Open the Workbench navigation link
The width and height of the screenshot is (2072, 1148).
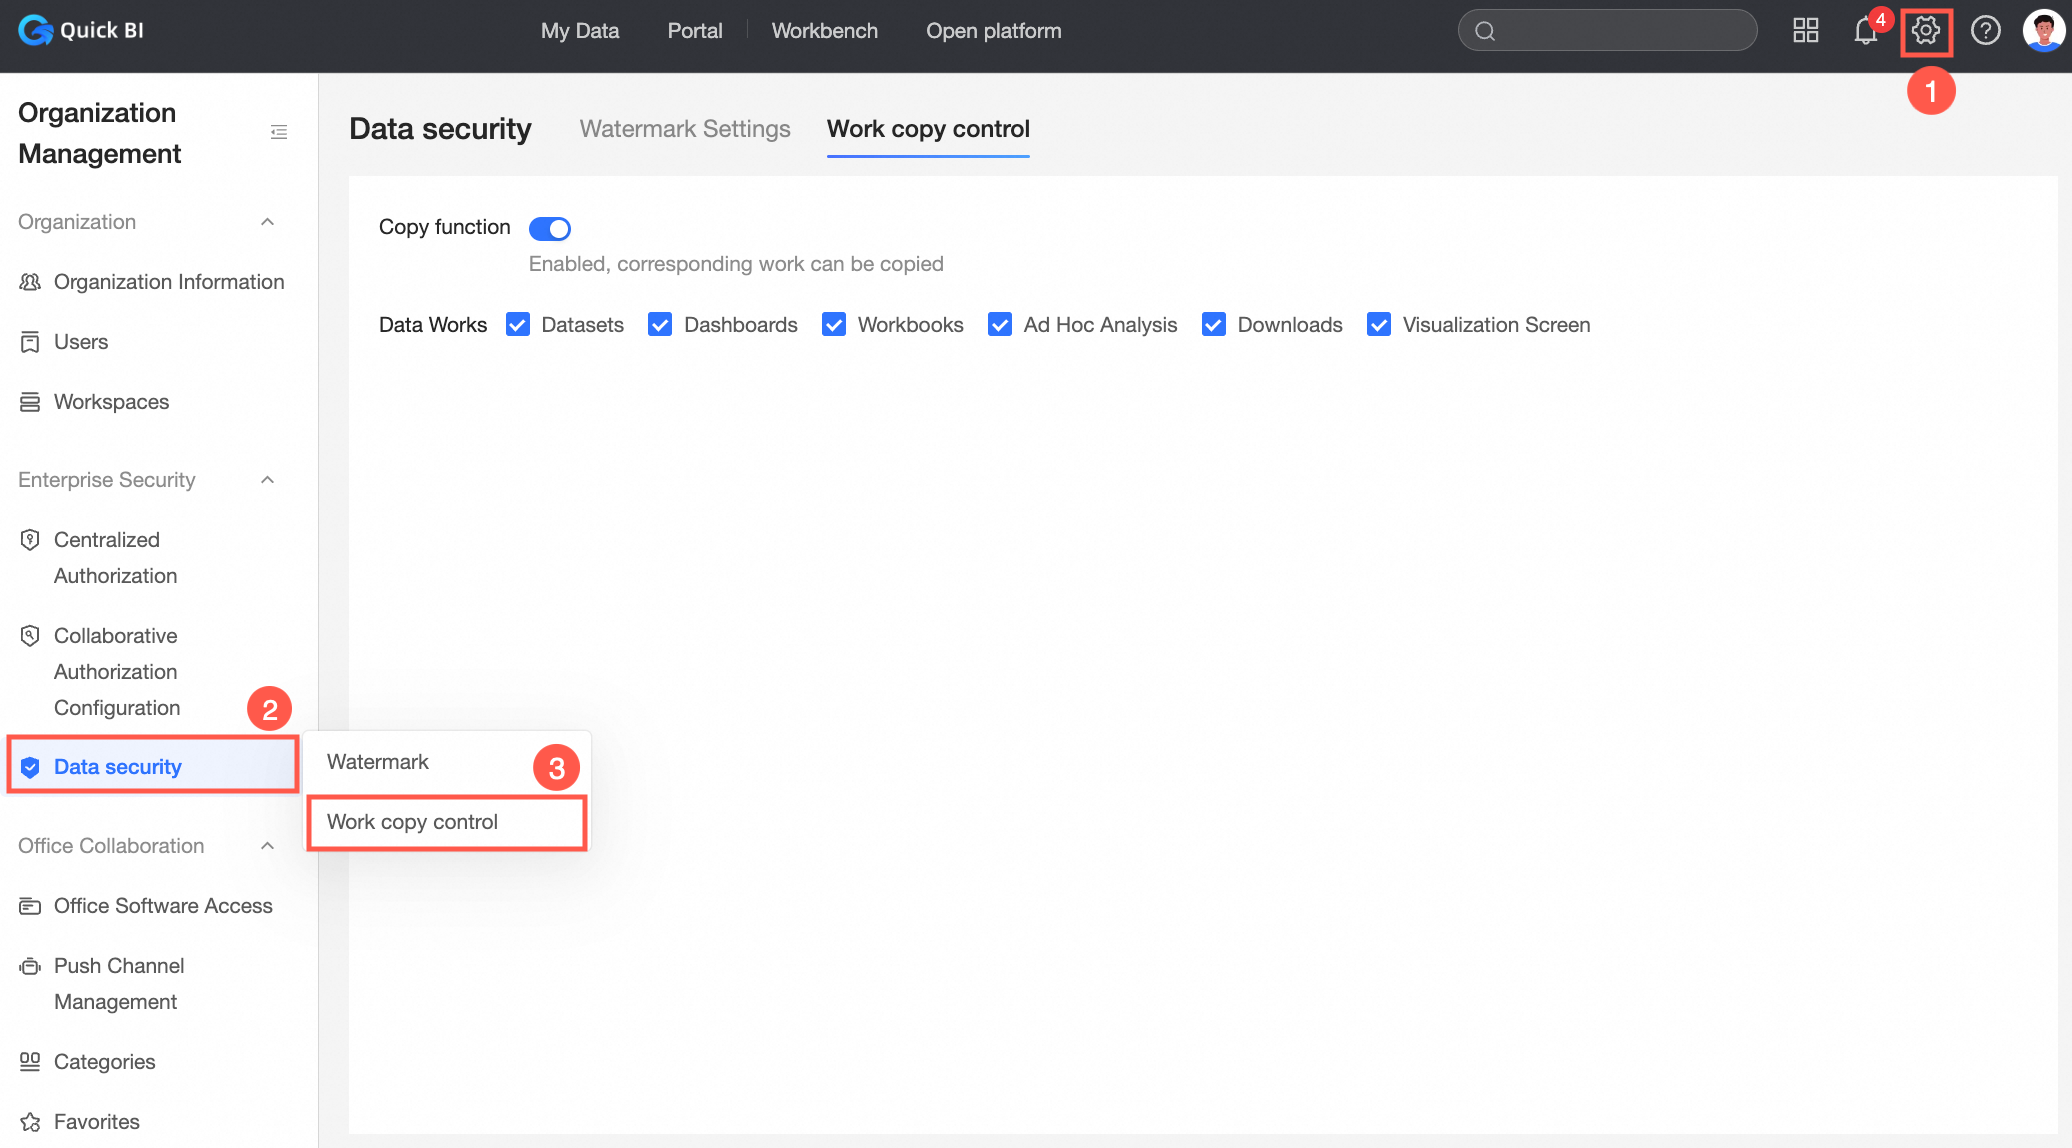point(824,31)
